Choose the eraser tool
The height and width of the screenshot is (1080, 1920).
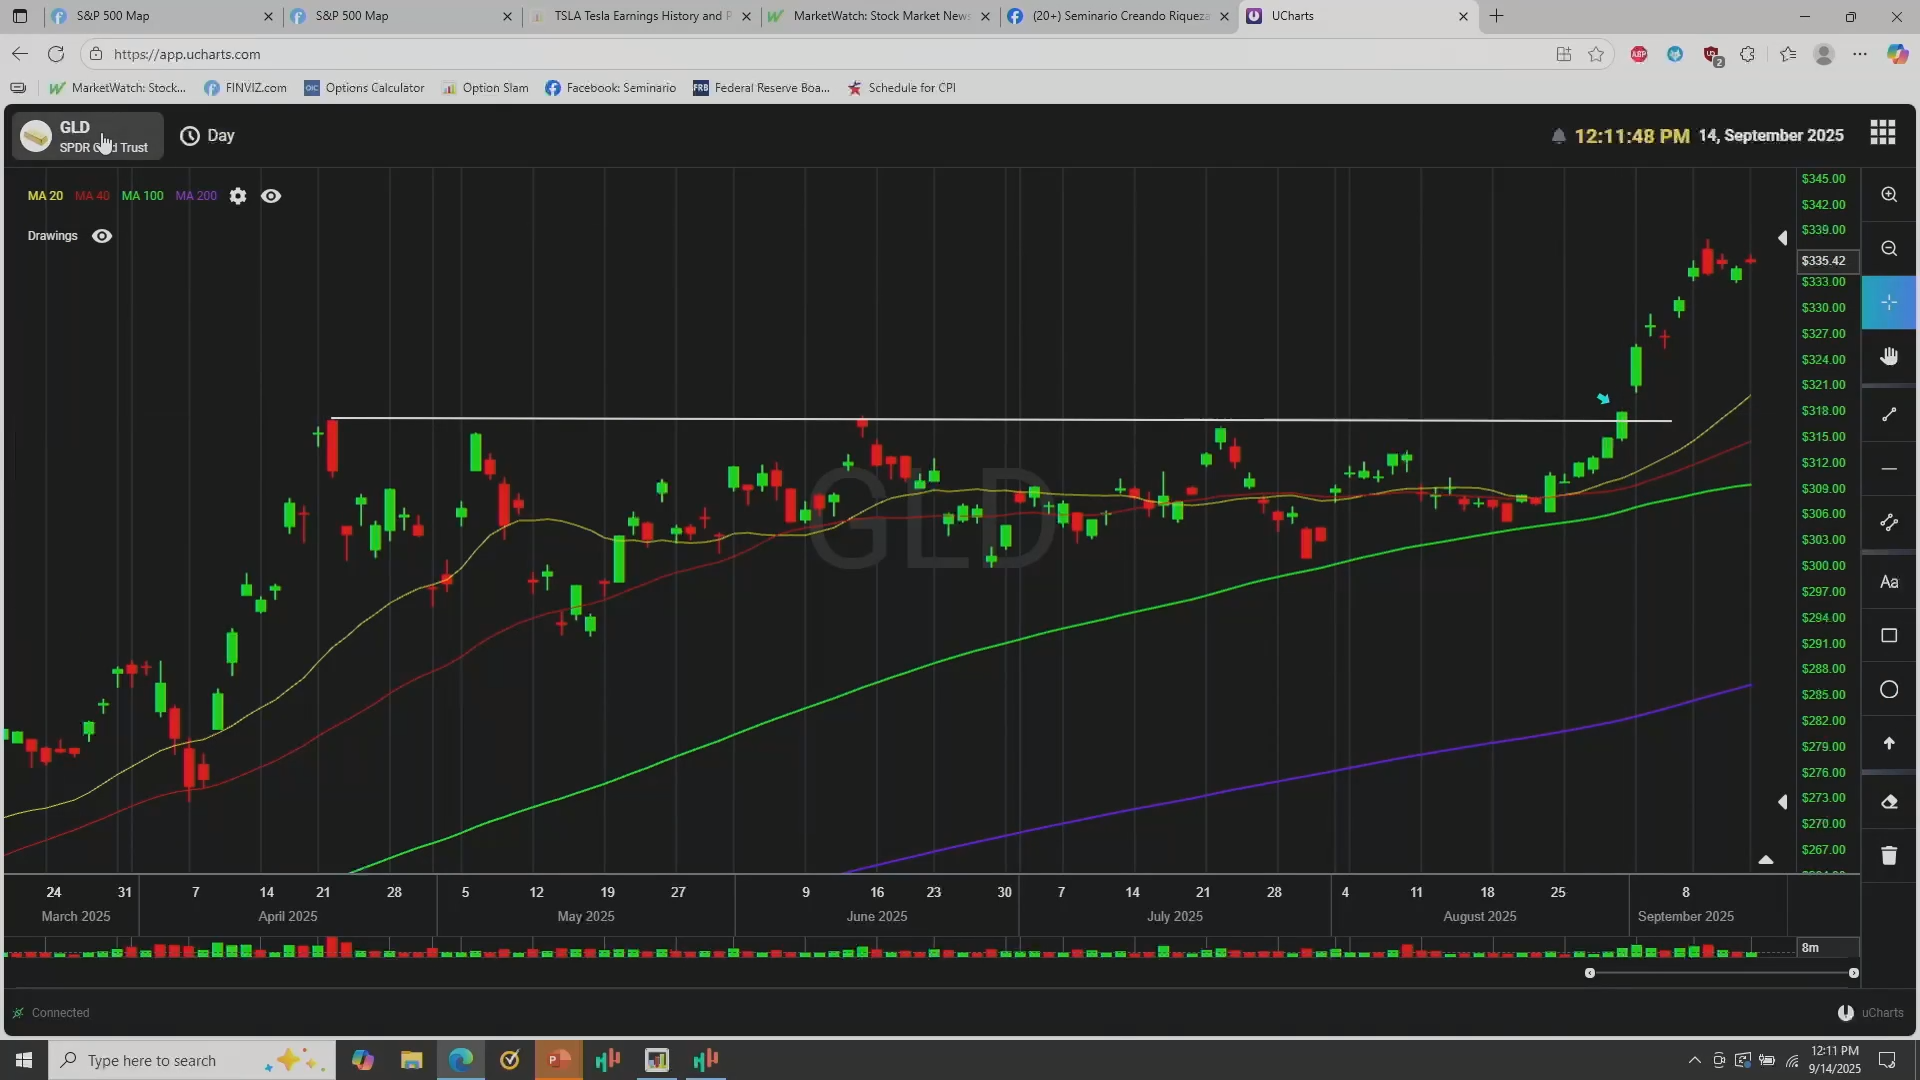point(1888,802)
